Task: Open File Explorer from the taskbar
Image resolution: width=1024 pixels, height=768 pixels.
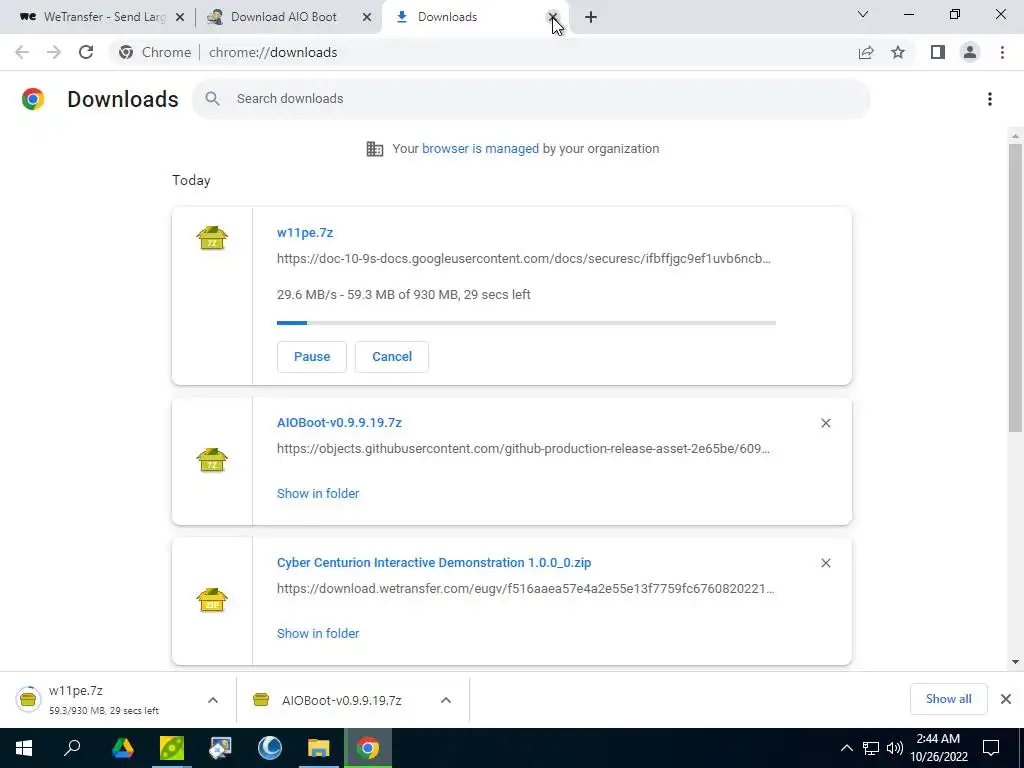Action: (x=319, y=748)
